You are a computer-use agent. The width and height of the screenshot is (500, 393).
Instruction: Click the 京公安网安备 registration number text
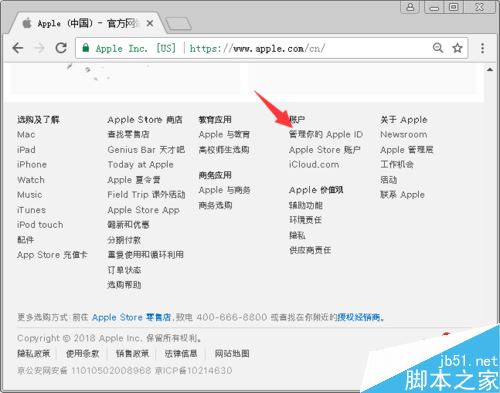84,370
